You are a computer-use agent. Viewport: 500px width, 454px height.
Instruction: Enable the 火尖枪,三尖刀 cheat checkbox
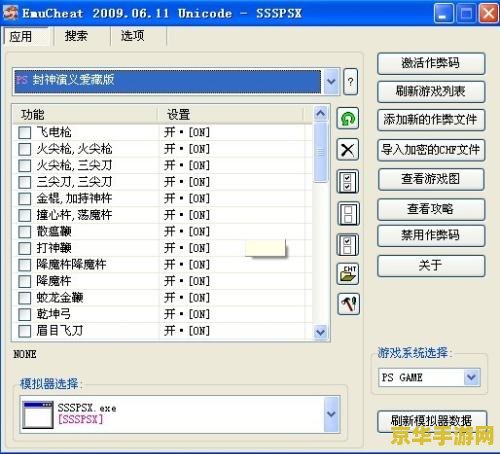[x=25, y=166]
